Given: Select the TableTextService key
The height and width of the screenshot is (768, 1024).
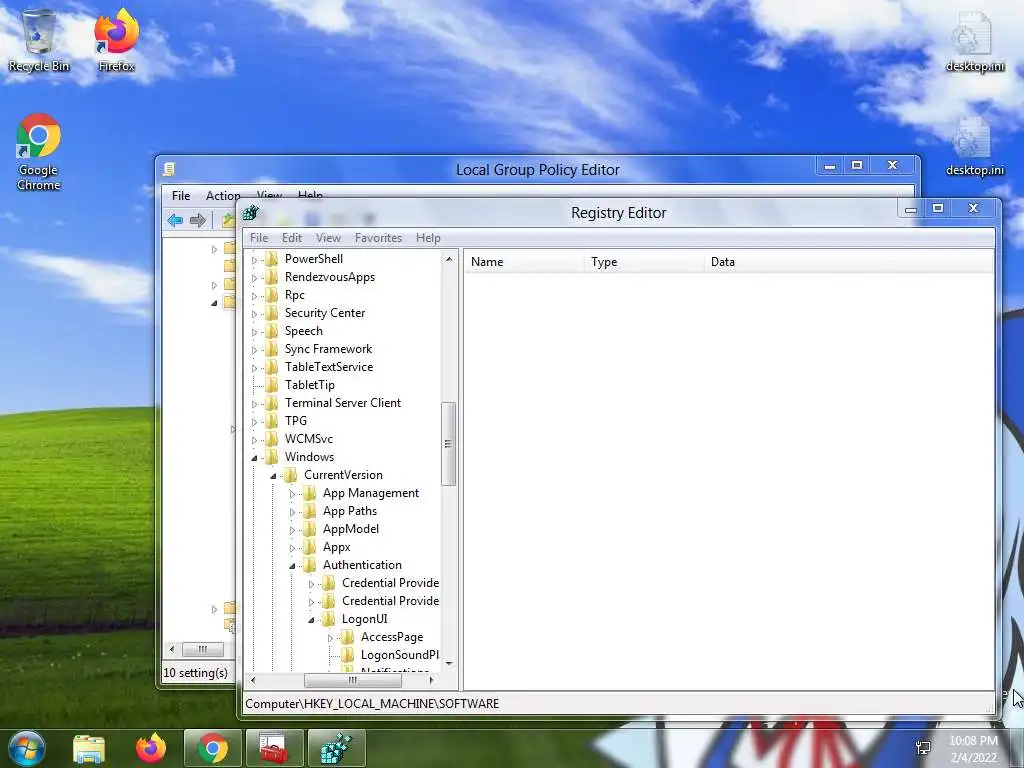Looking at the screenshot, I should coord(328,366).
